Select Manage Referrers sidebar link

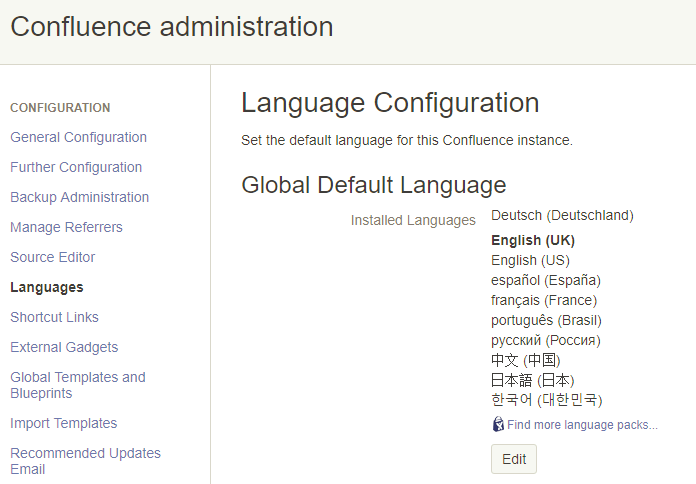click(66, 227)
